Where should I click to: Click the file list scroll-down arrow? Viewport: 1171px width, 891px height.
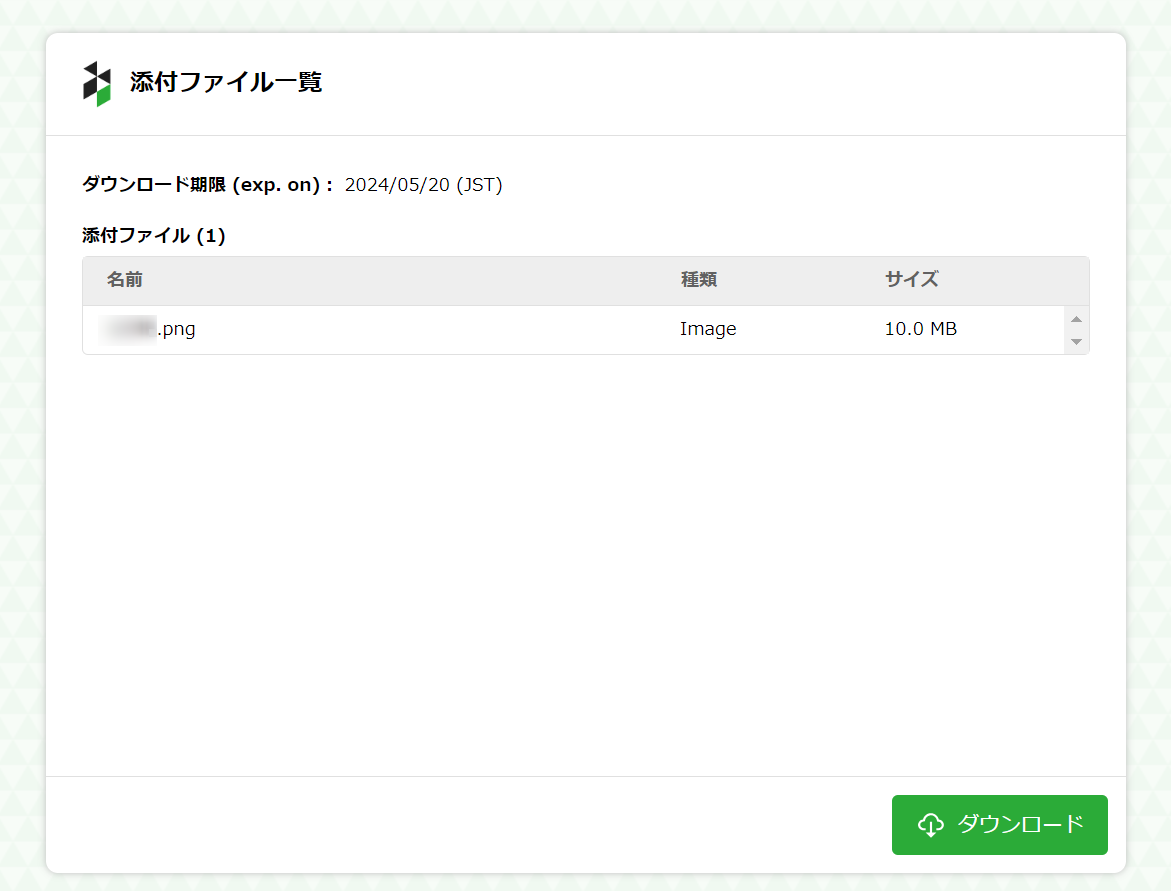(x=1076, y=342)
